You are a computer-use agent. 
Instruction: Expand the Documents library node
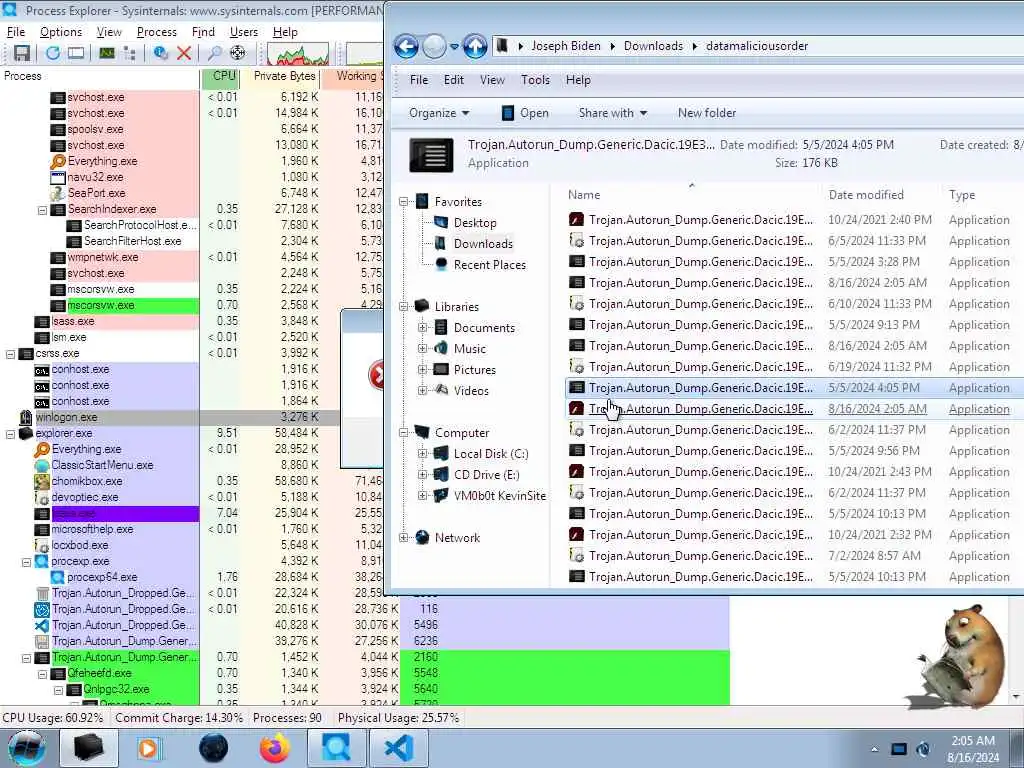point(423,328)
